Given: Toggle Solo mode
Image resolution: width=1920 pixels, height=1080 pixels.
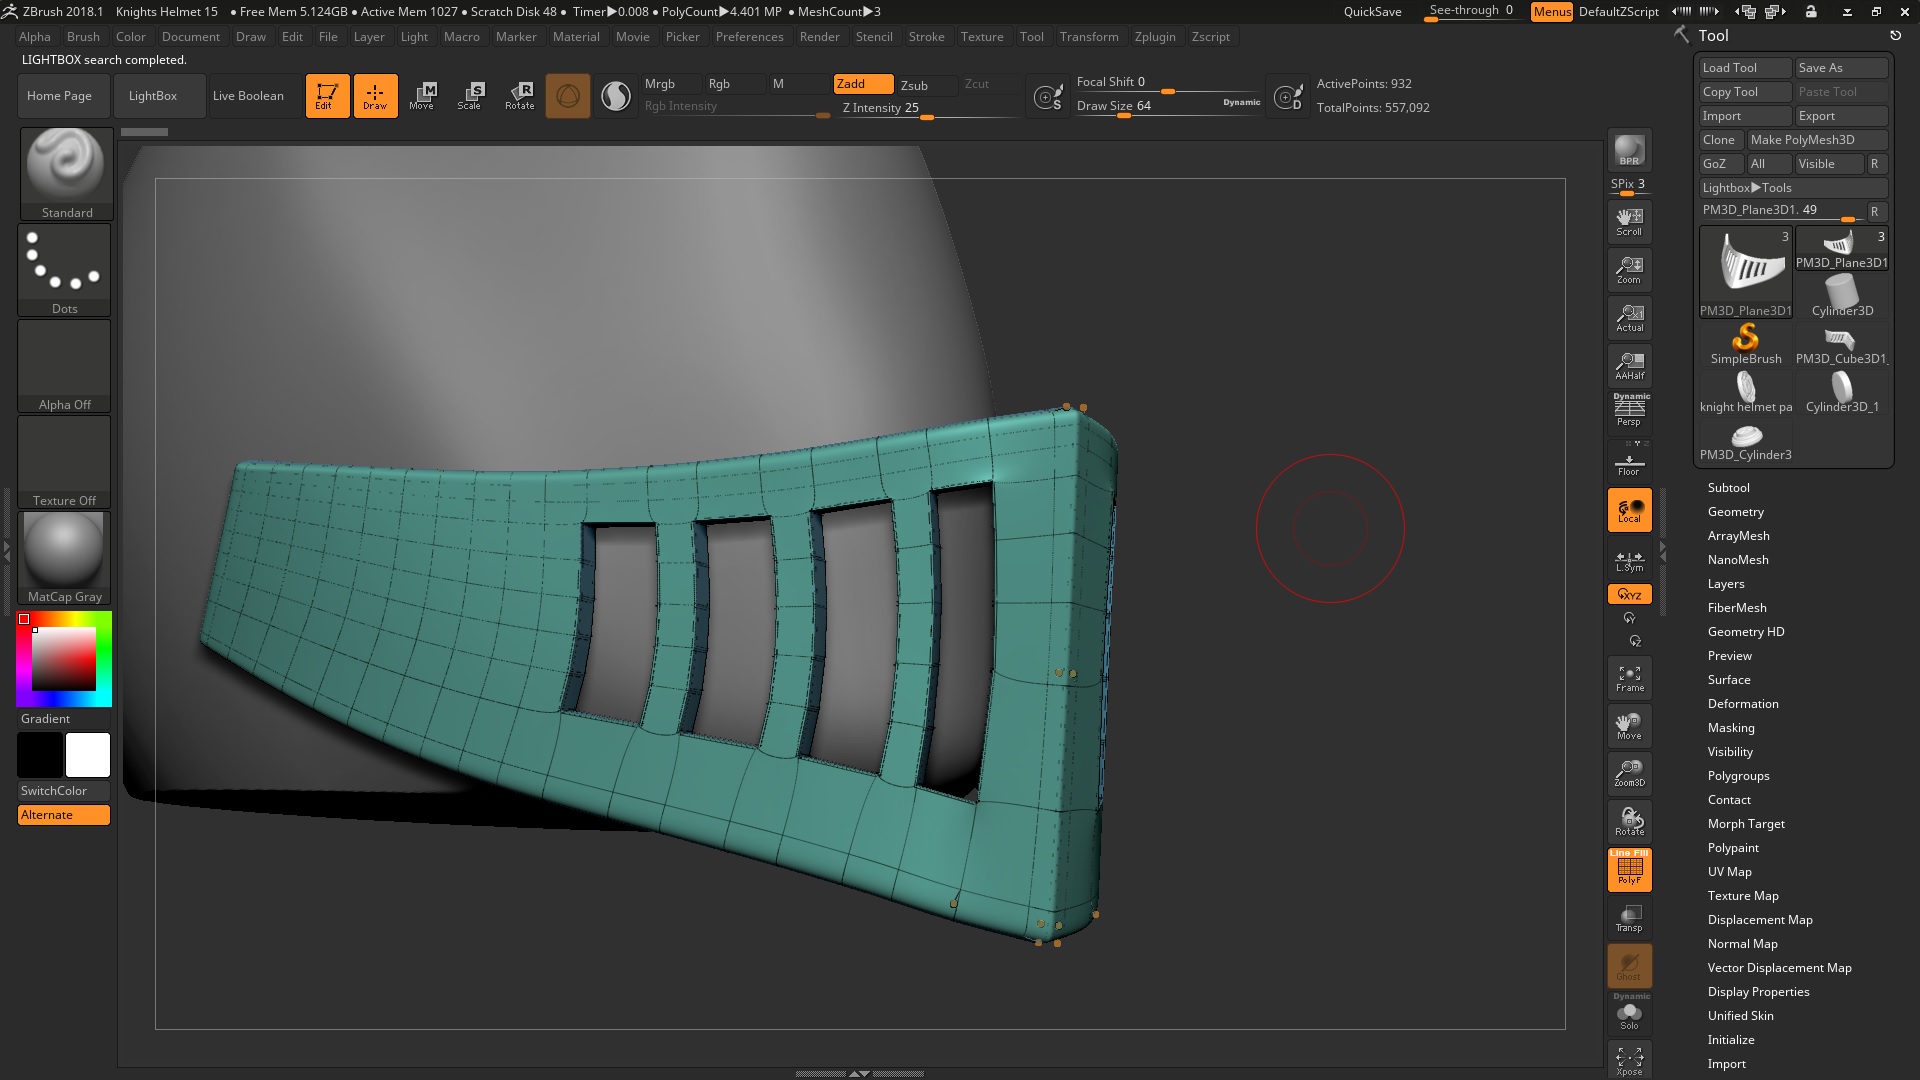Looking at the screenshot, I should tap(1629, 1014).
